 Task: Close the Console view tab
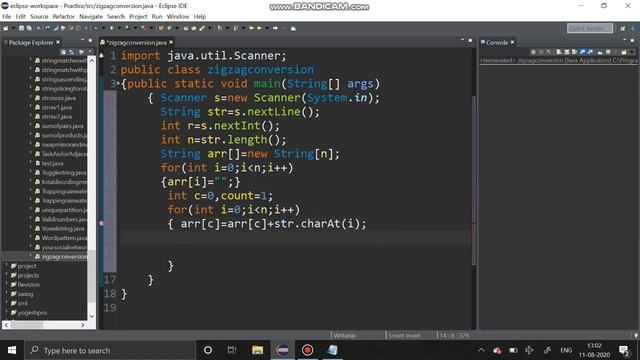(512, 42)
